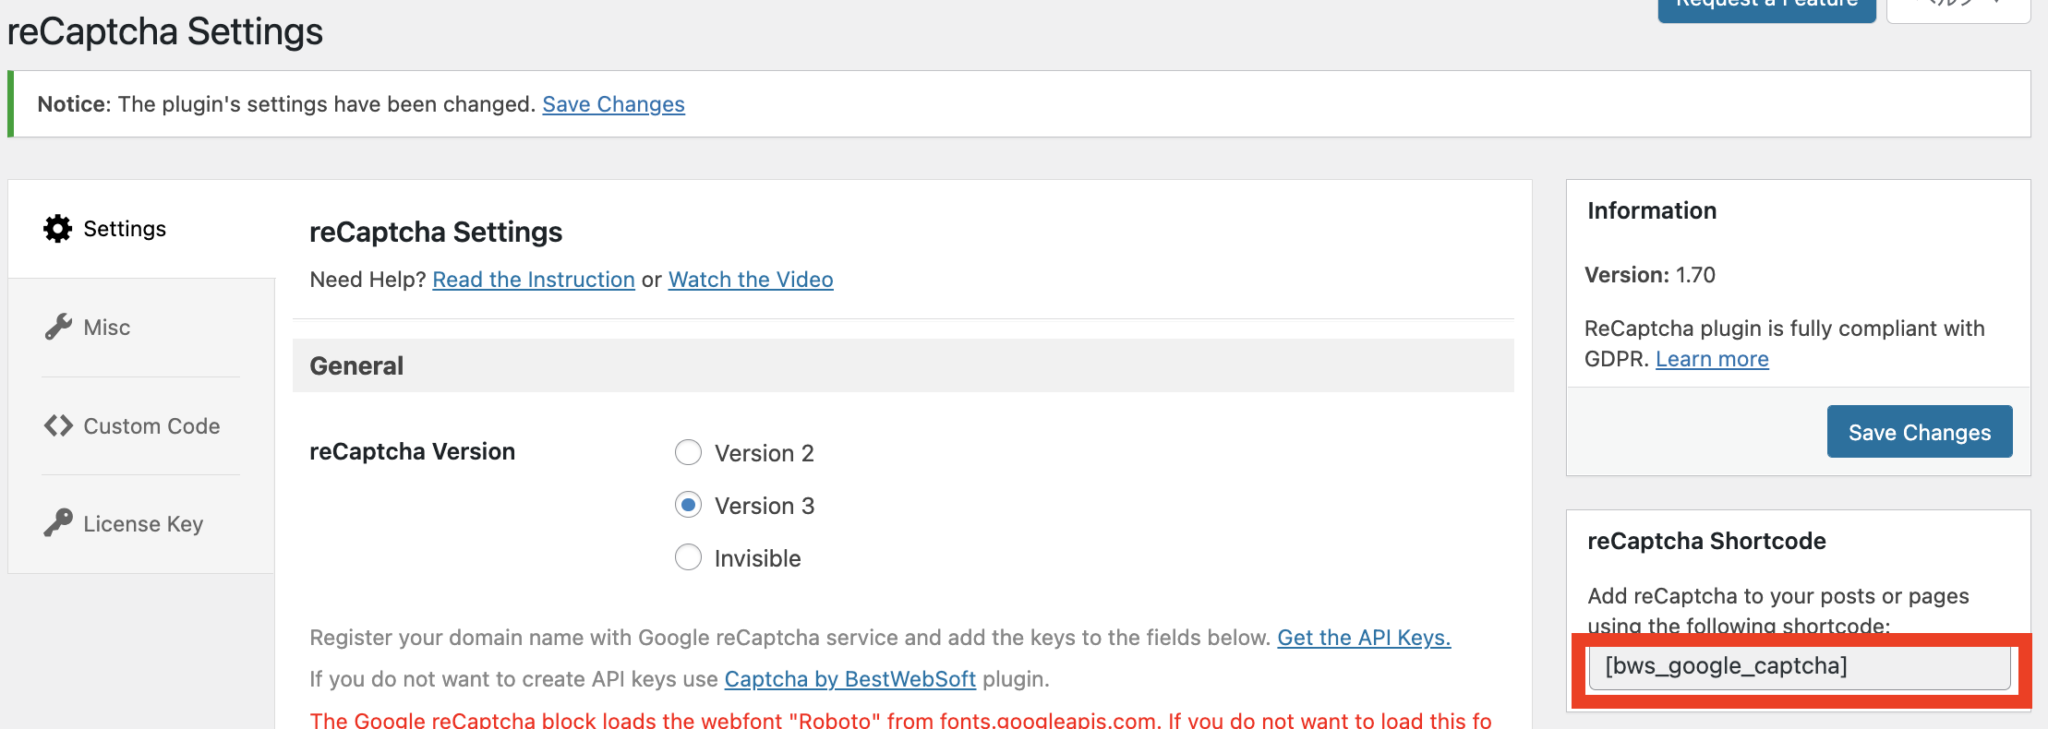The height and width of the screenshot is (729, 2048).
Task: Open the License Key section
Action: (143, 522)
